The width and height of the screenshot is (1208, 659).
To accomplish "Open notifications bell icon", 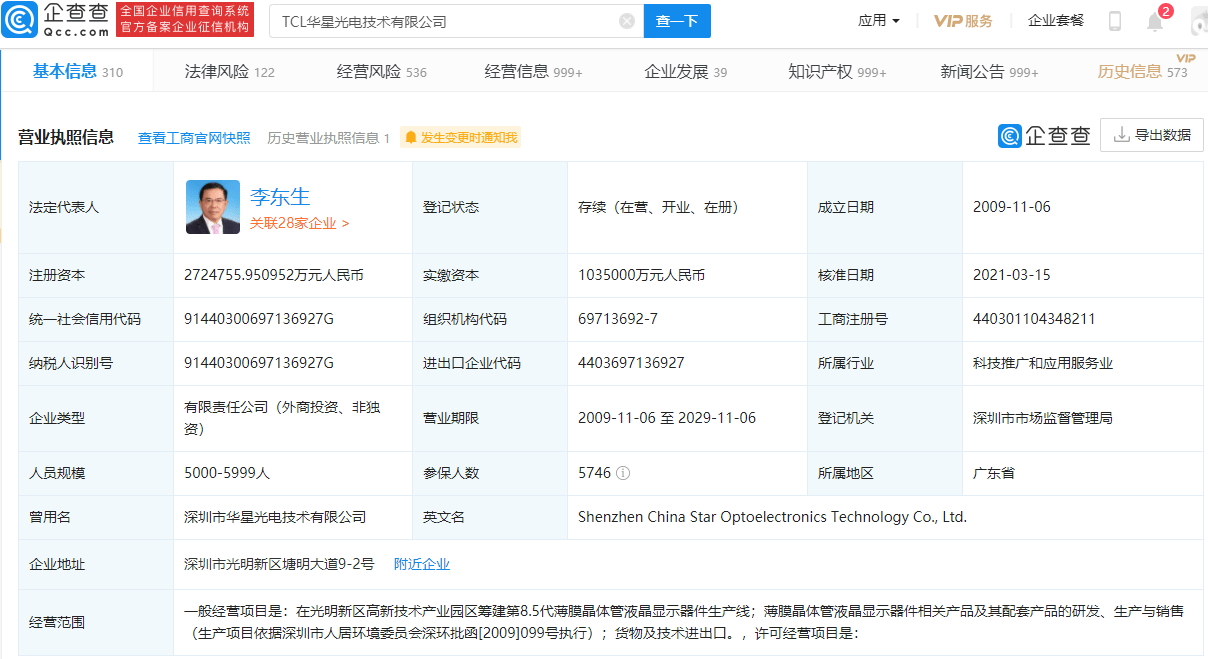I will (x=1155, y=21).
